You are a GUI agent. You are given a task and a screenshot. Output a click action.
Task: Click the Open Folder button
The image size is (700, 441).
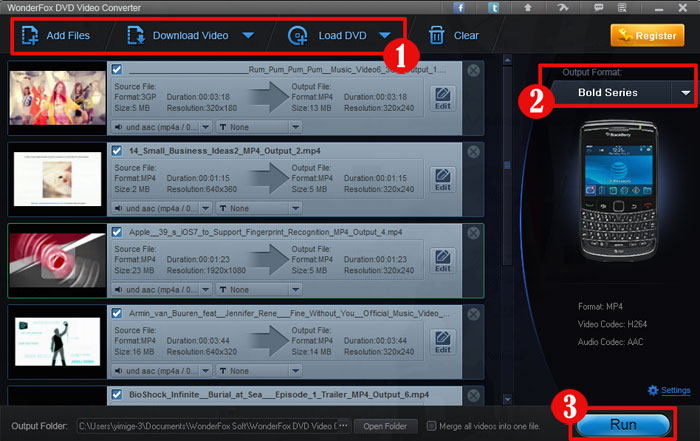point(385,426)
